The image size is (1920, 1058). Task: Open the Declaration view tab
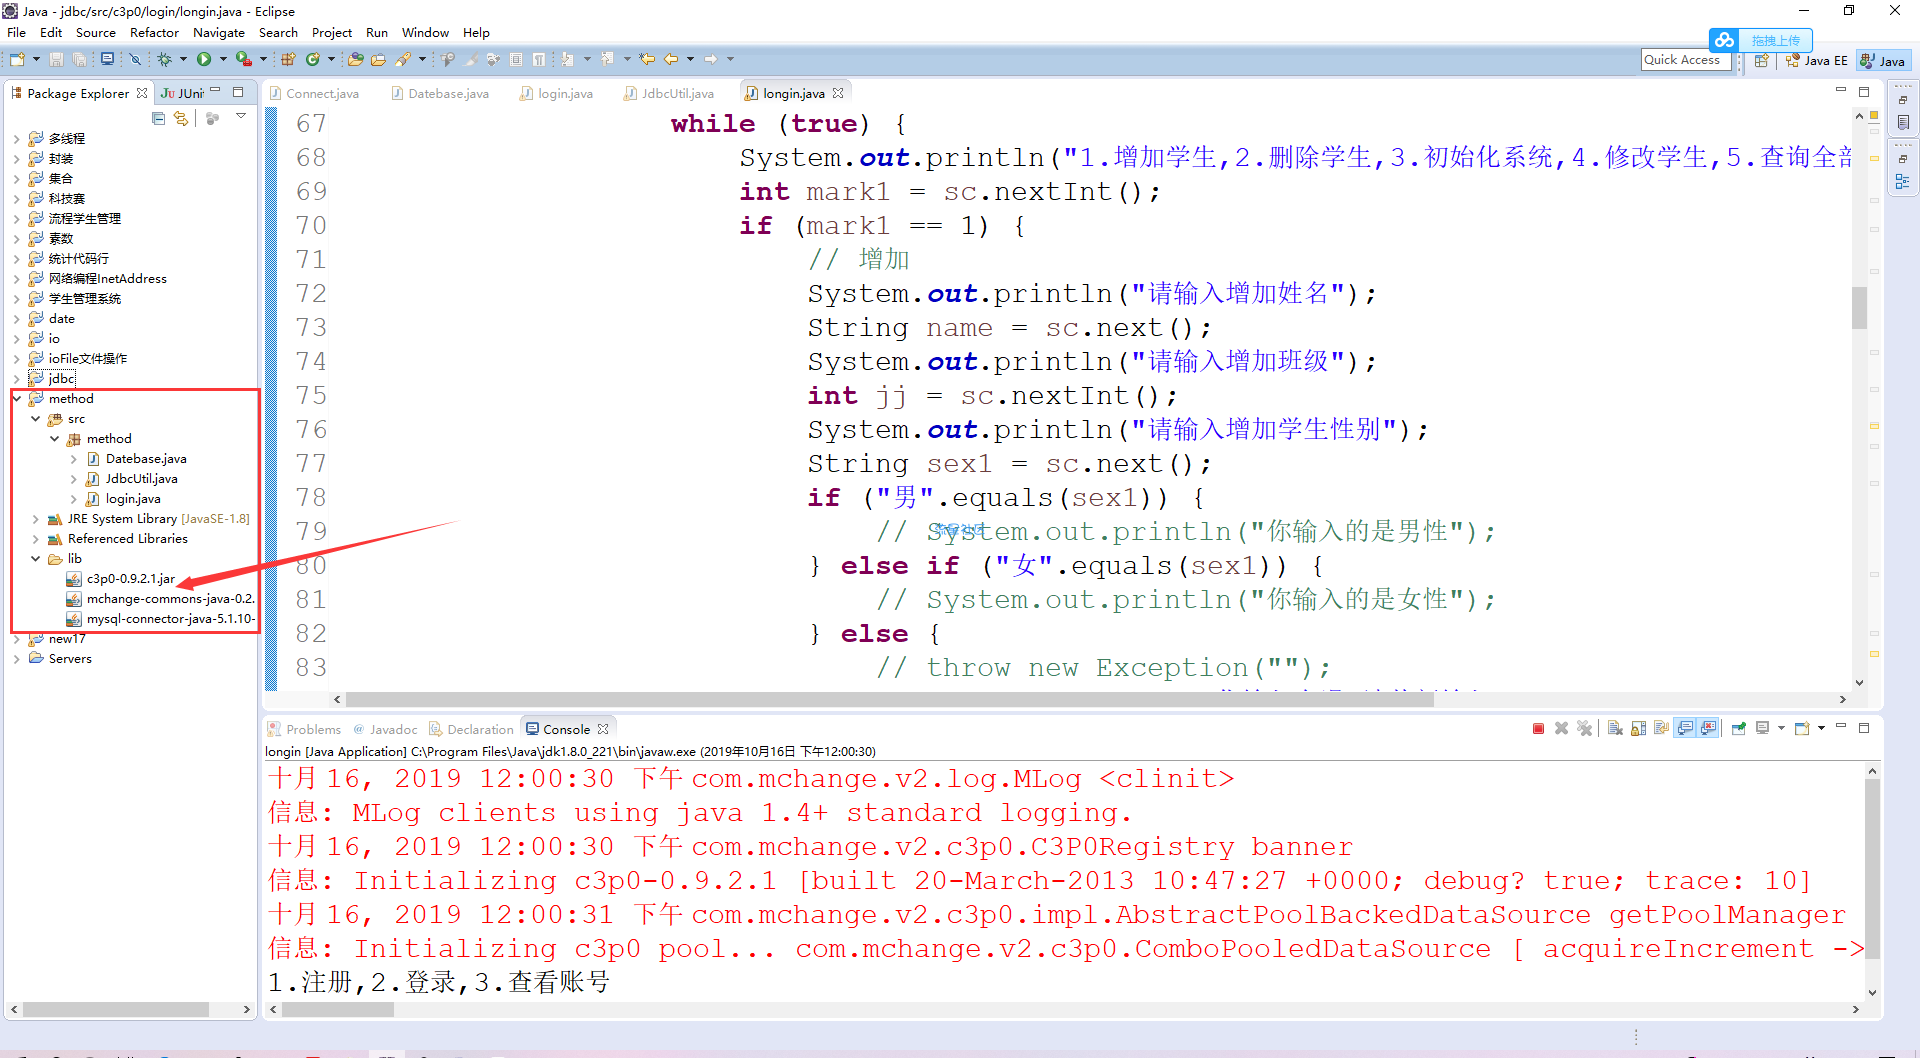(471, 730)
